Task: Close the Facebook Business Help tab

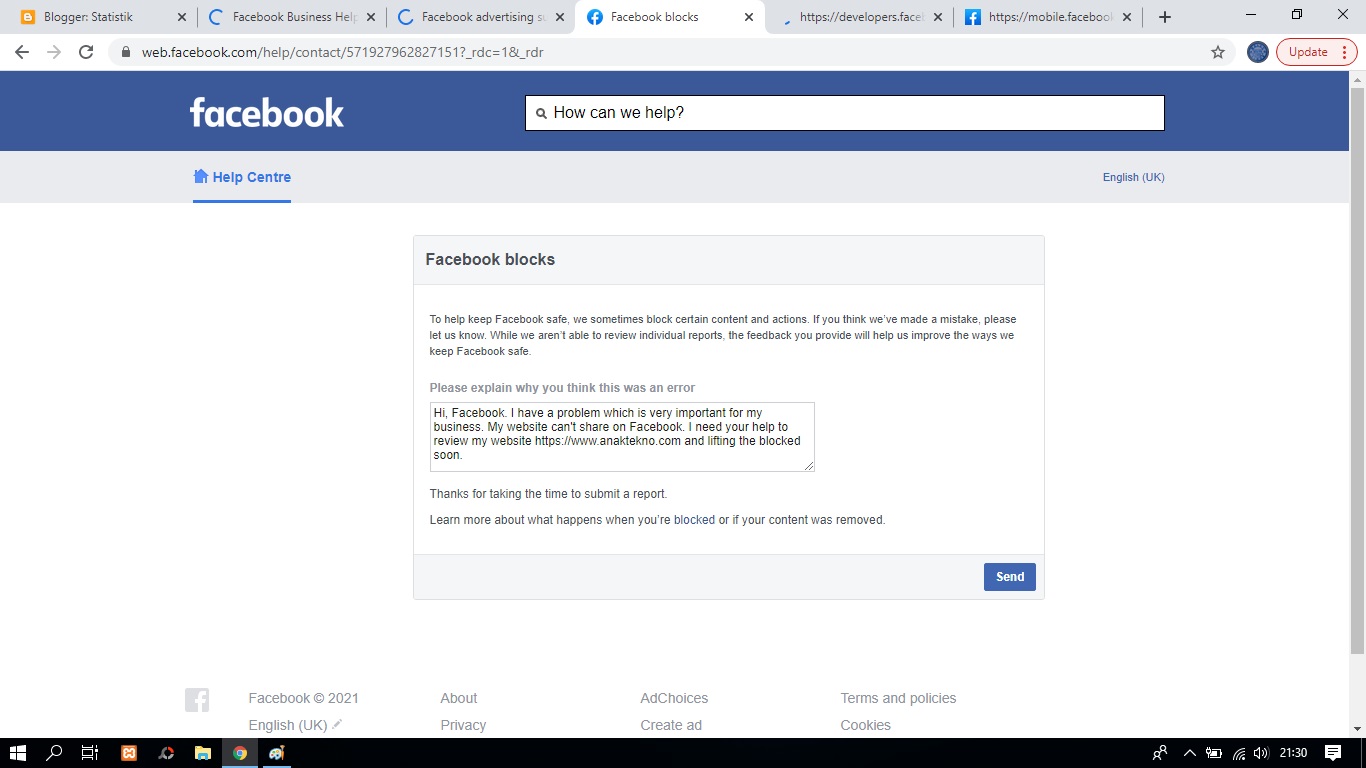Action: point(370,17)
